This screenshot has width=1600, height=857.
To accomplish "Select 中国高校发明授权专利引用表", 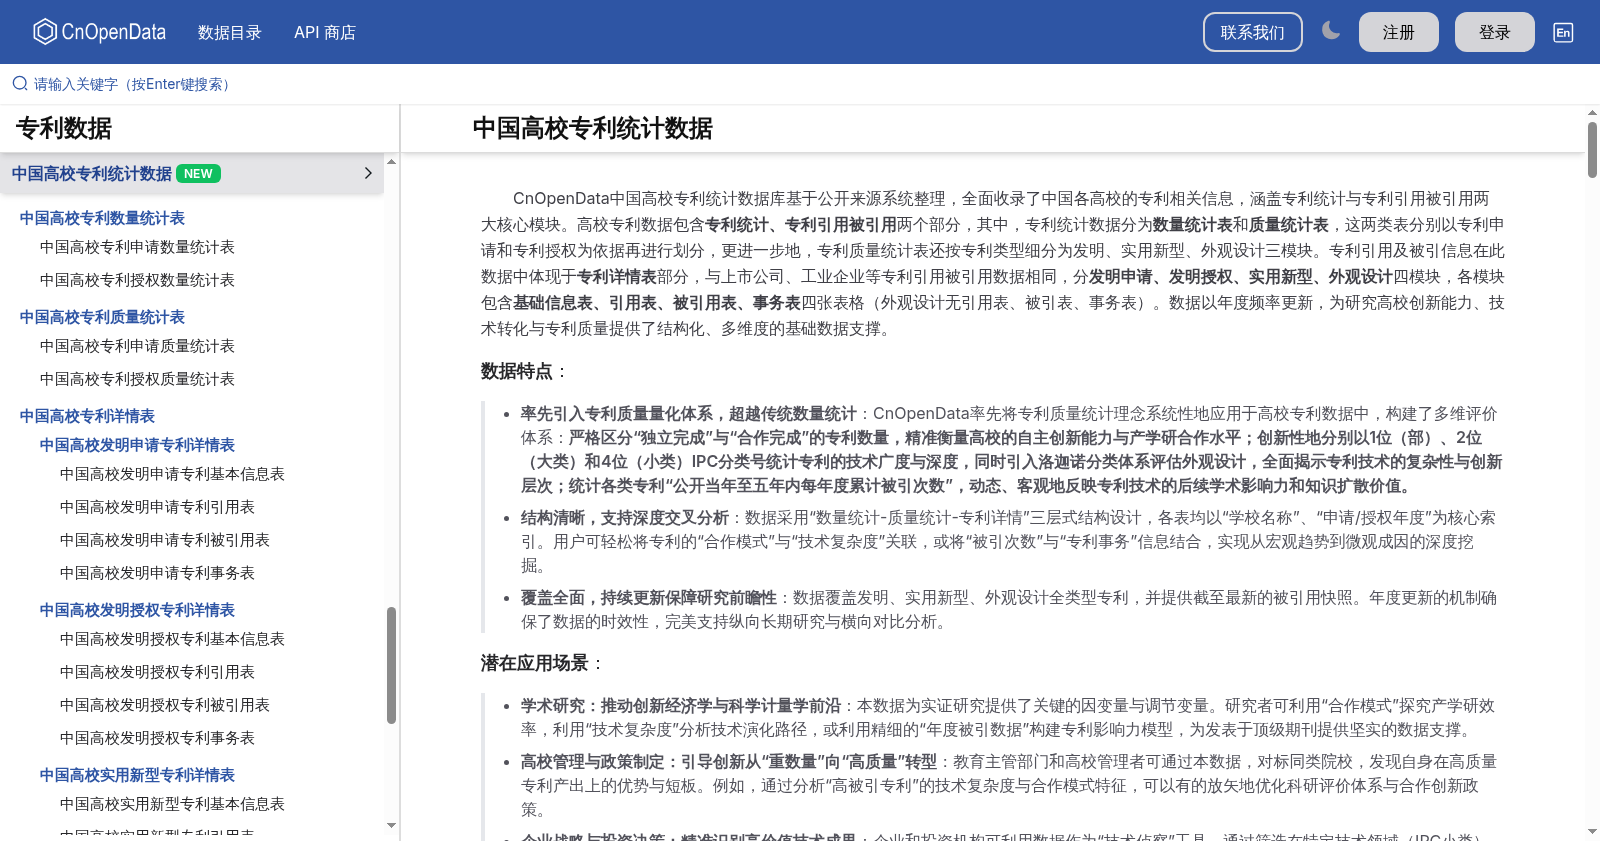I will tap(157, 672).
